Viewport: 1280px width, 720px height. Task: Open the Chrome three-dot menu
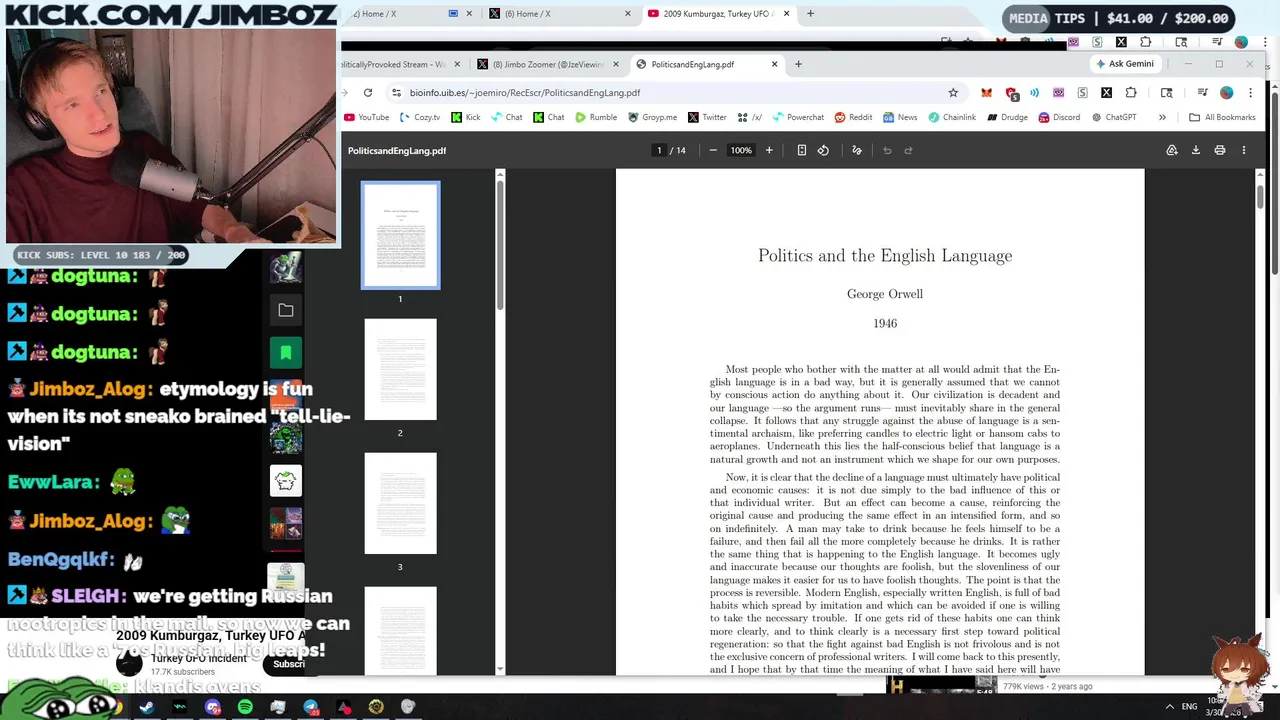[1249, 92]
